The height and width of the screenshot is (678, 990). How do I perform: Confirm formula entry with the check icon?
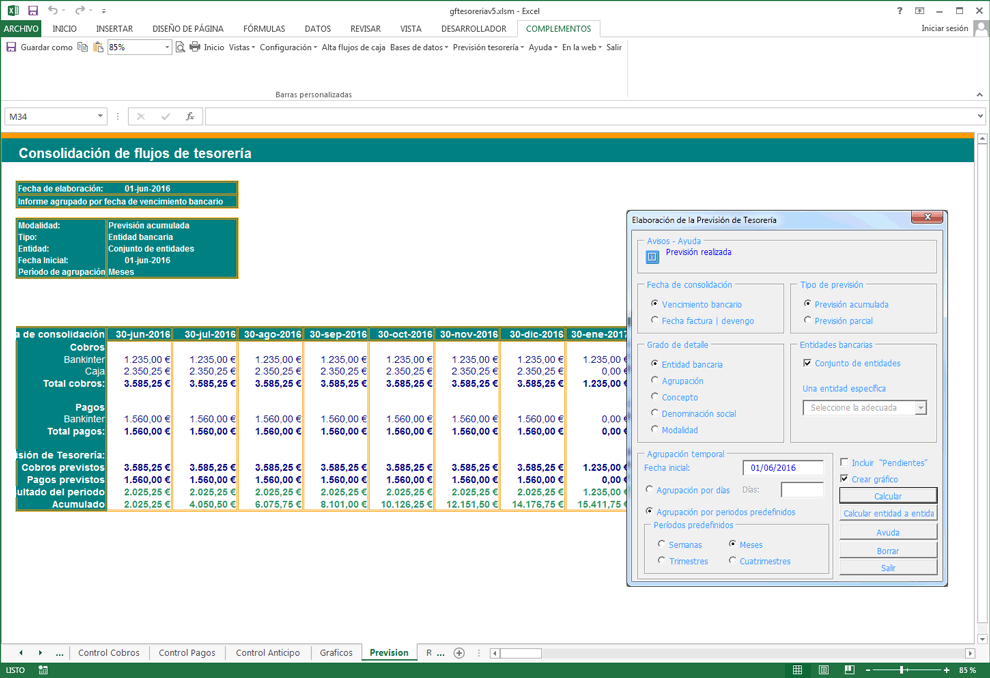165,116
